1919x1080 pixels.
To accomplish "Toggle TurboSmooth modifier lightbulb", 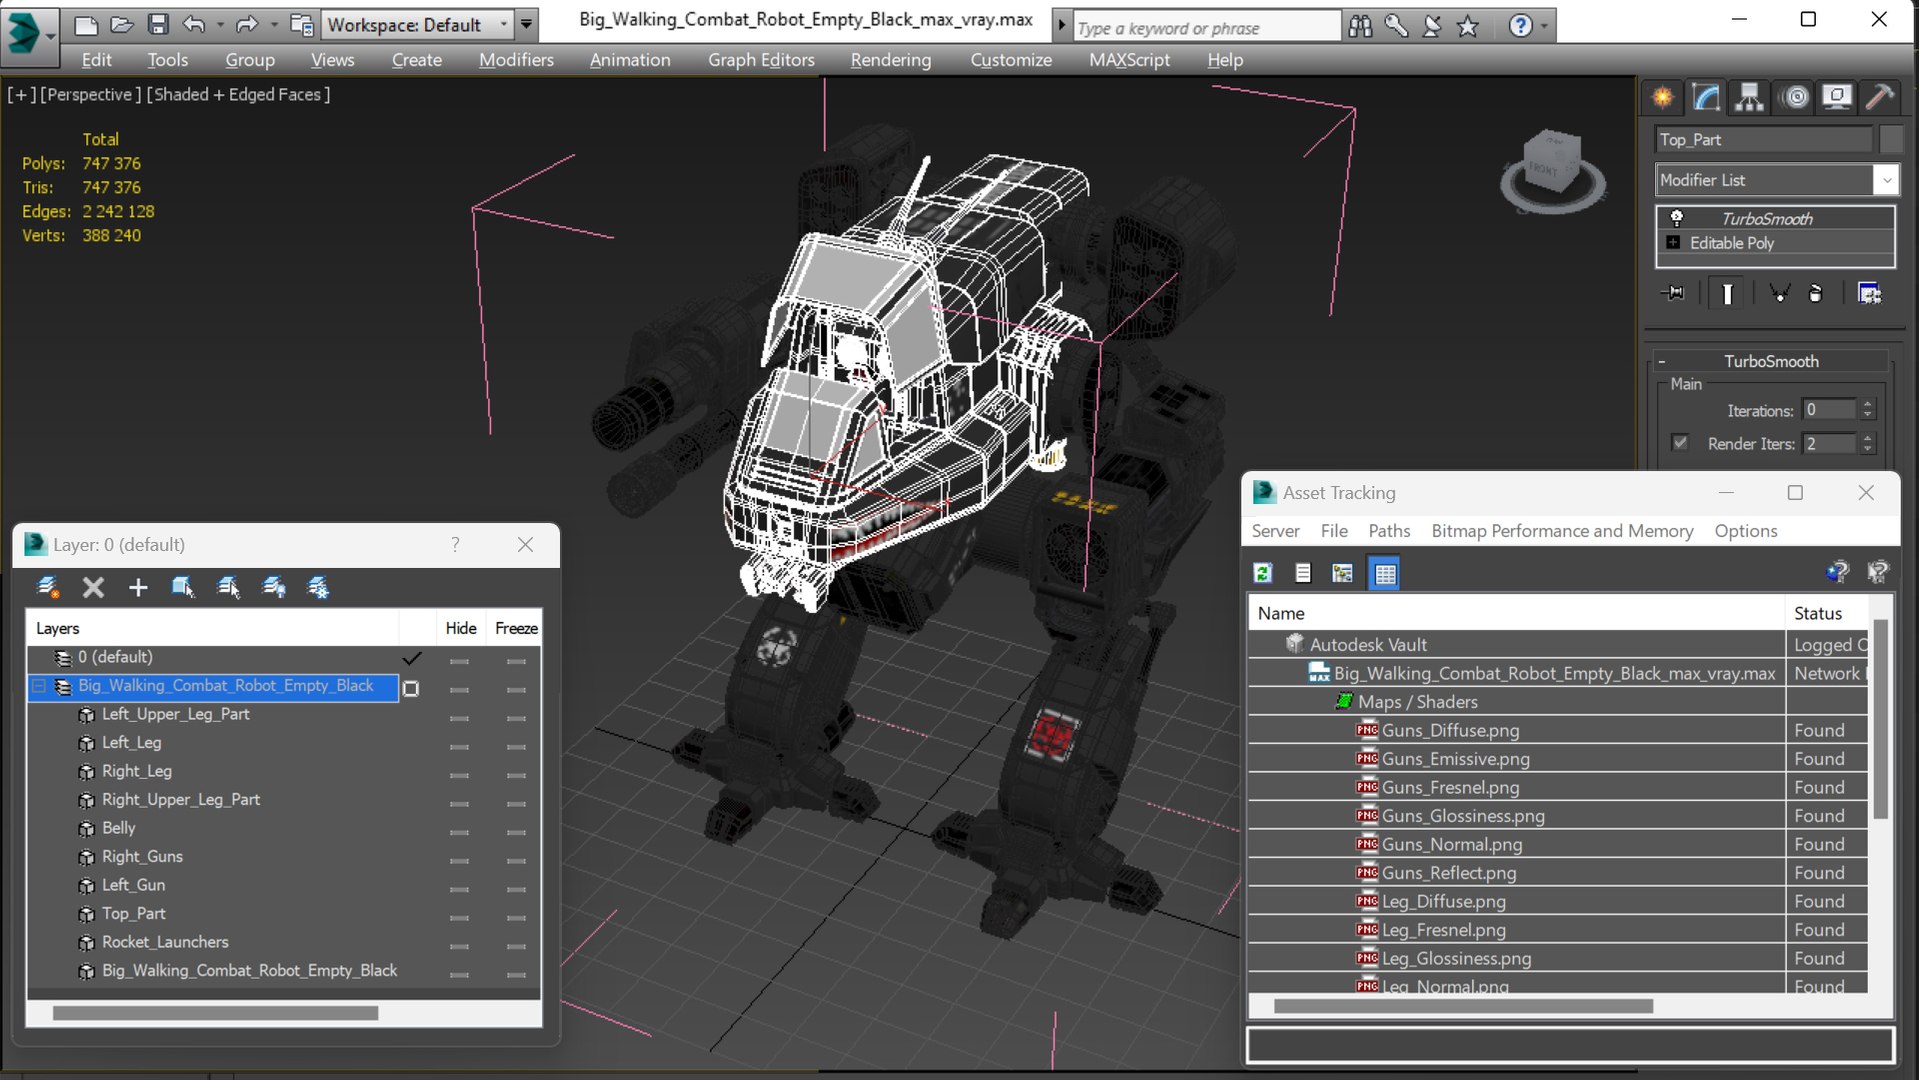I will coord(1677,218).
